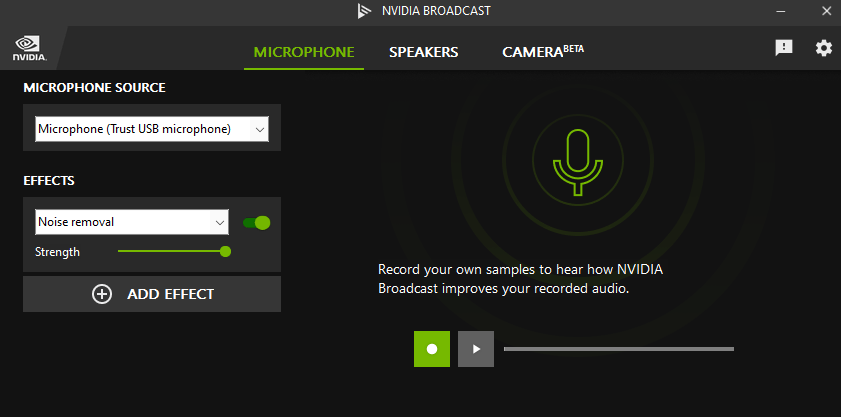Click the Record your own samples text
The image size is (841, 417).
[x=520, y=279]
